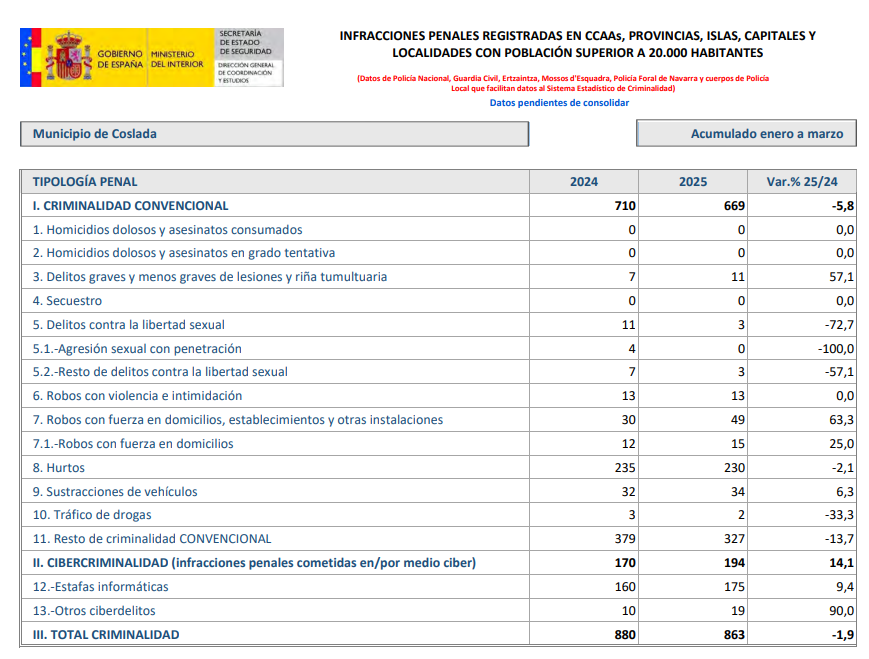The image size is (869, 659).
Task: Click the 63,3 variation value
Action: tap(841, 420)
